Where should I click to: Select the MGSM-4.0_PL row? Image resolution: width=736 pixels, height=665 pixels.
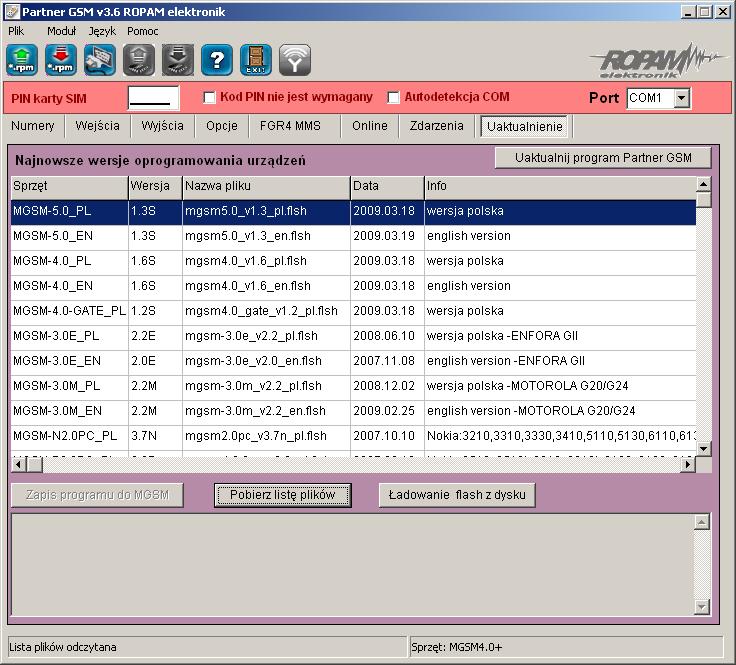[x=353, y=261]
